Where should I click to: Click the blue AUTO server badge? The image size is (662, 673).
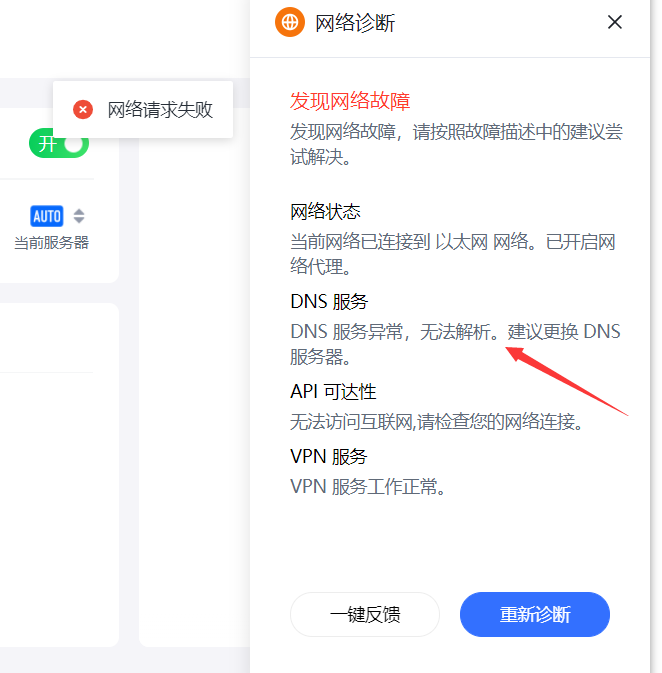(x=47, y=216)
